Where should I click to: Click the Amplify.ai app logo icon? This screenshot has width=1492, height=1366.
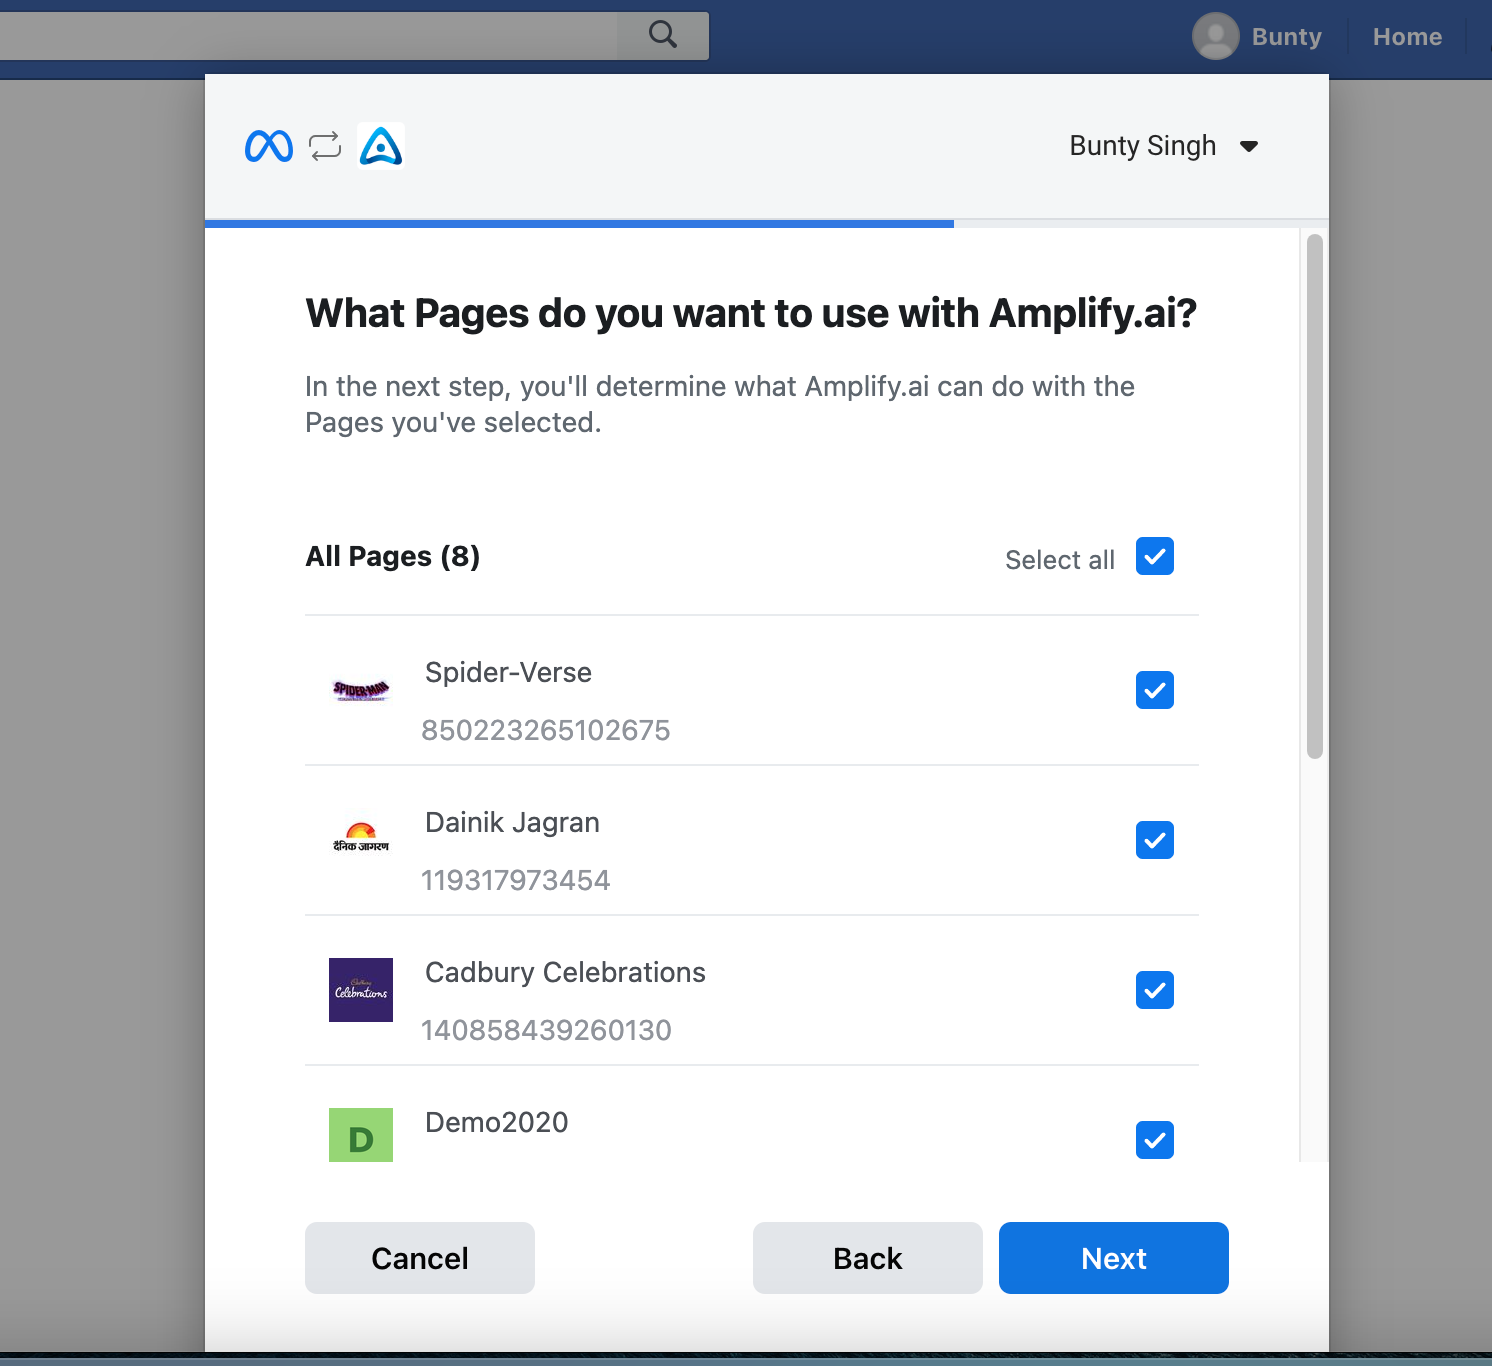click(381, 146)
